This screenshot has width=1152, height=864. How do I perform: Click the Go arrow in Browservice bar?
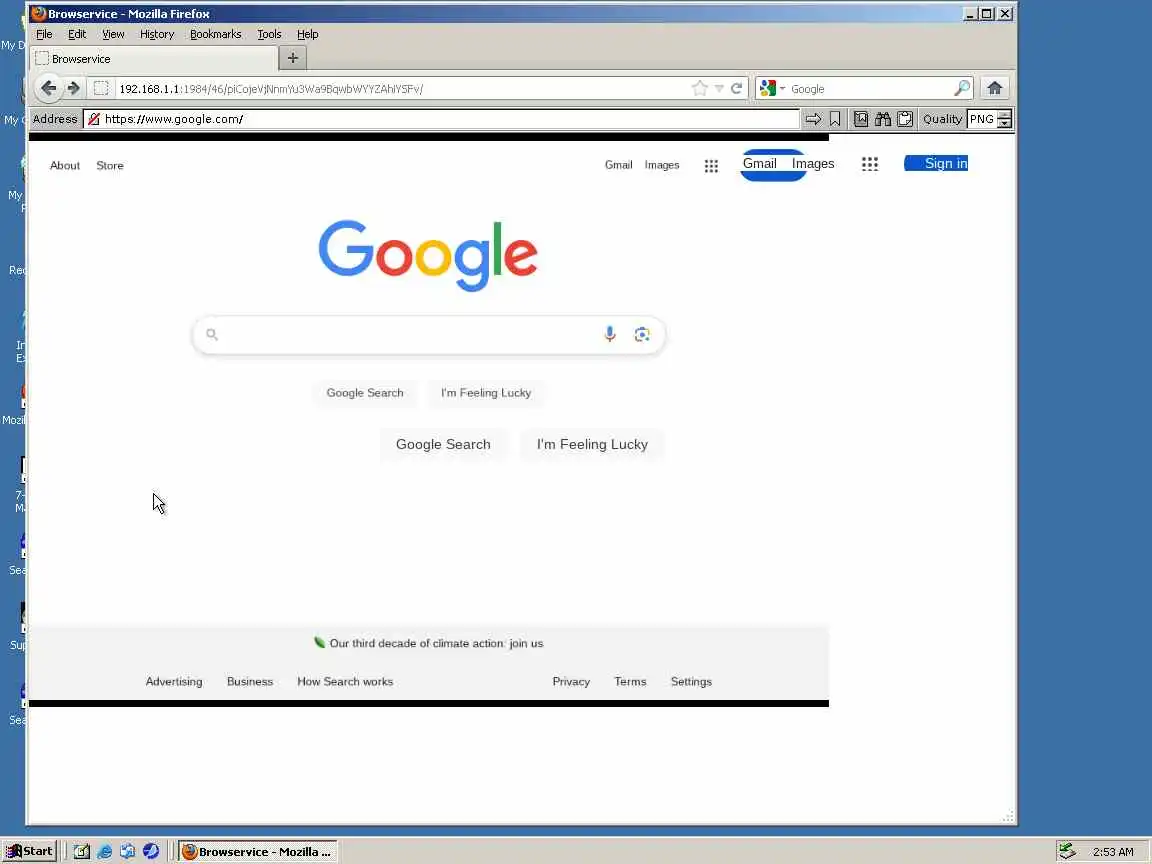point(813,119)
